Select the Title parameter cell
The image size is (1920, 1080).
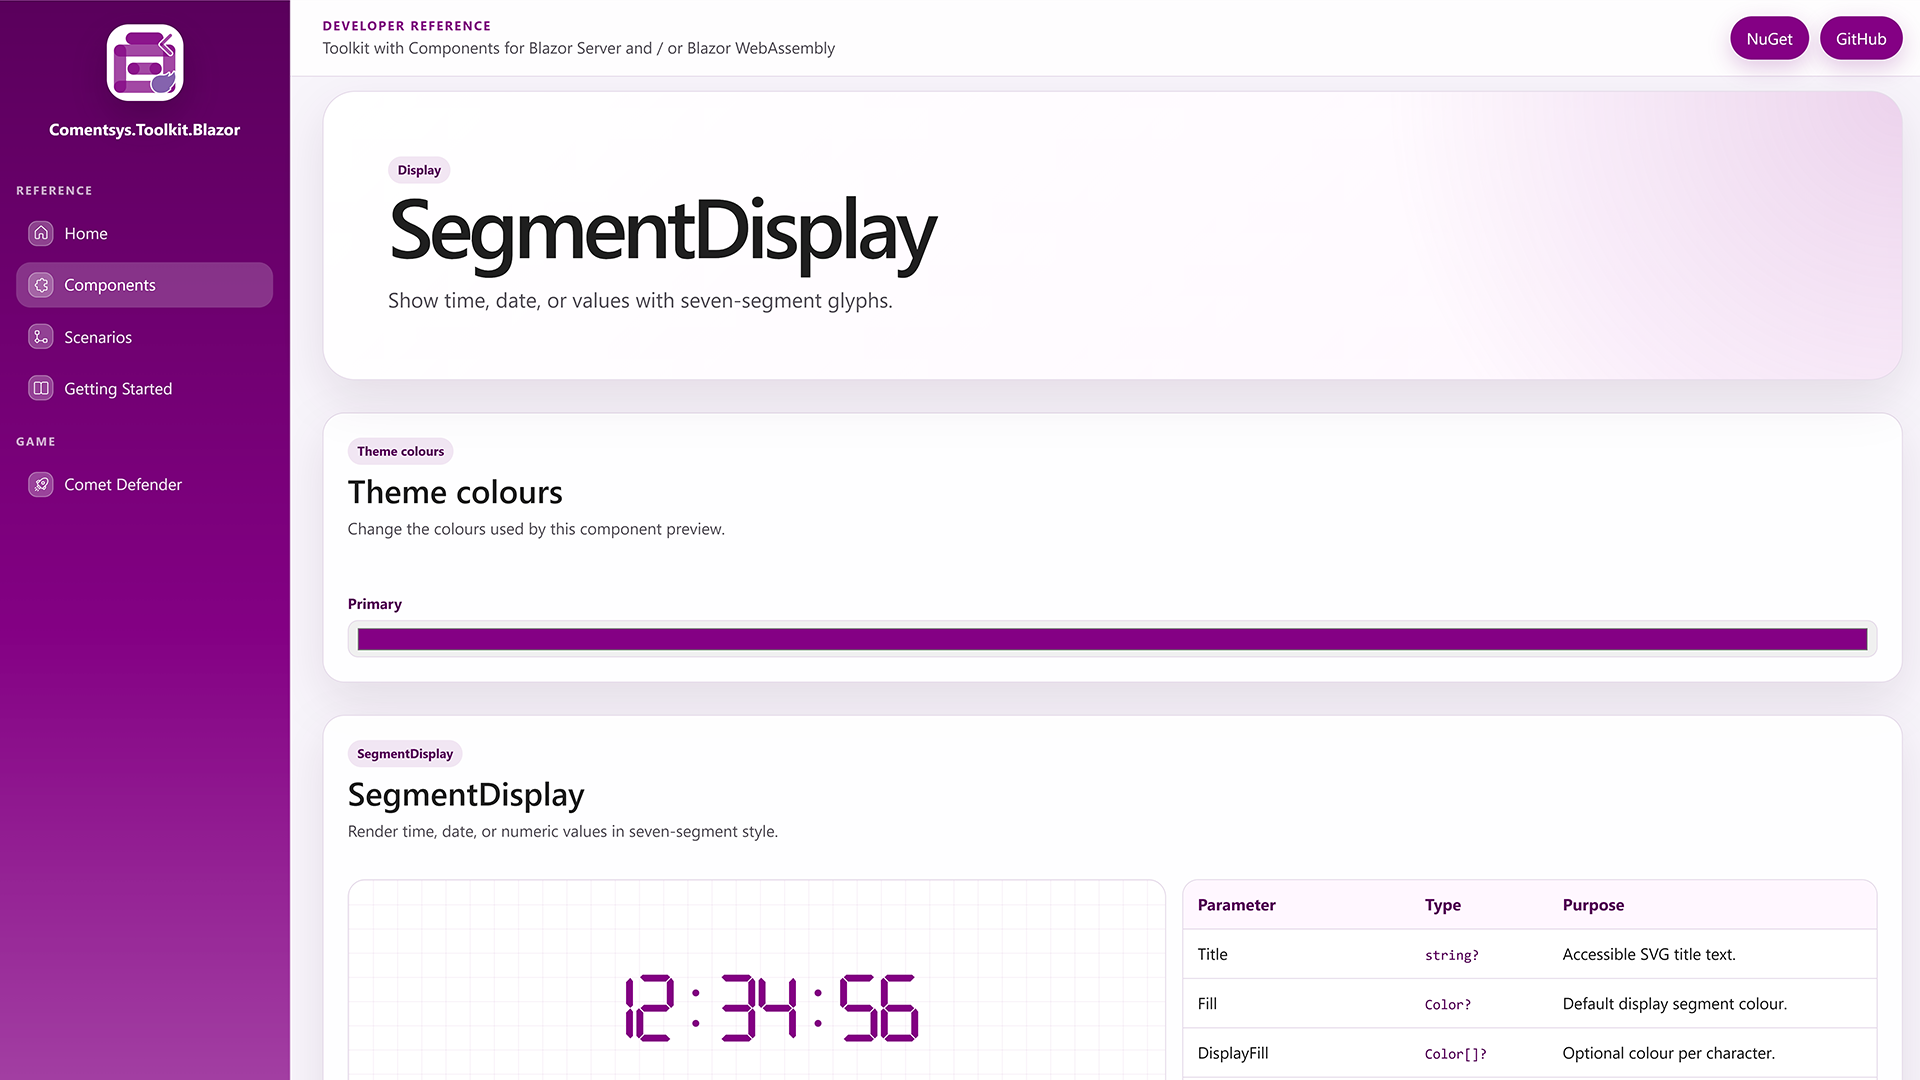coord(1212,954)
